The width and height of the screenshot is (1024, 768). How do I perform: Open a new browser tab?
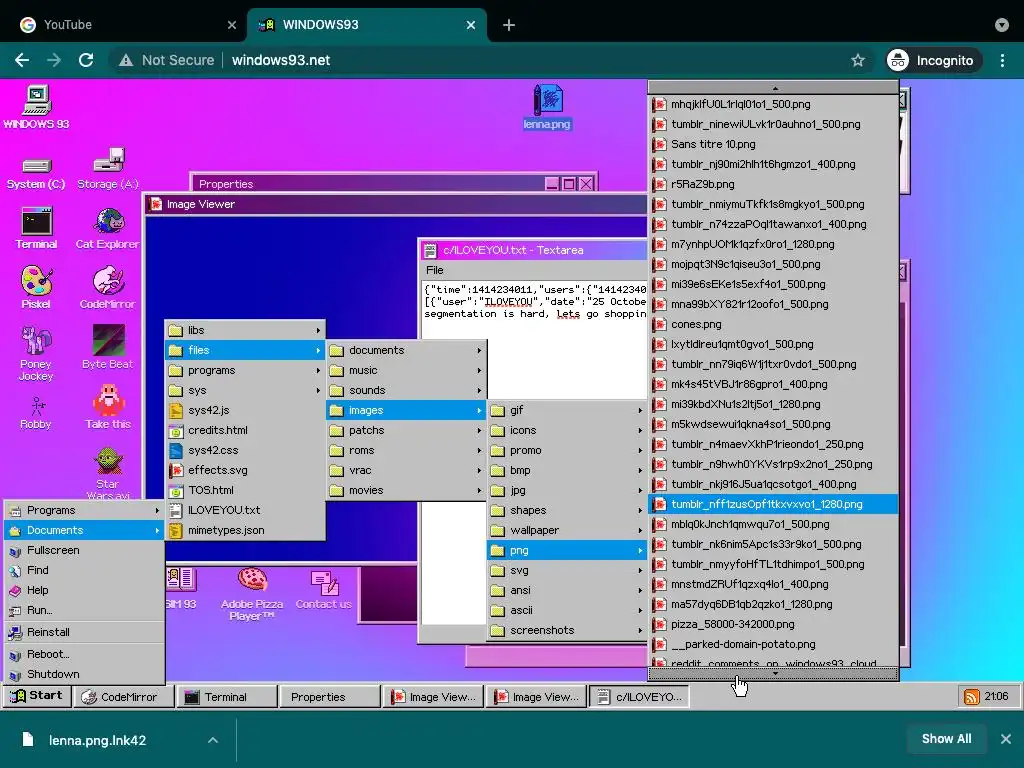click(509, 25)
